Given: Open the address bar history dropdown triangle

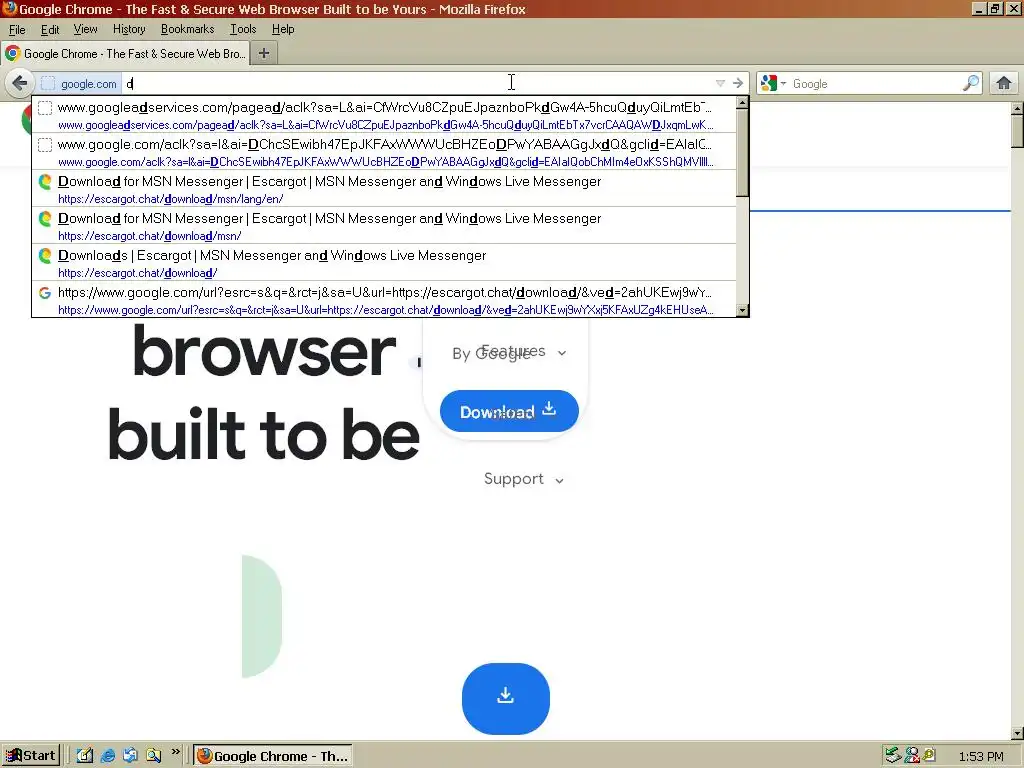Looking at the screenshot, I should (720, 83).
